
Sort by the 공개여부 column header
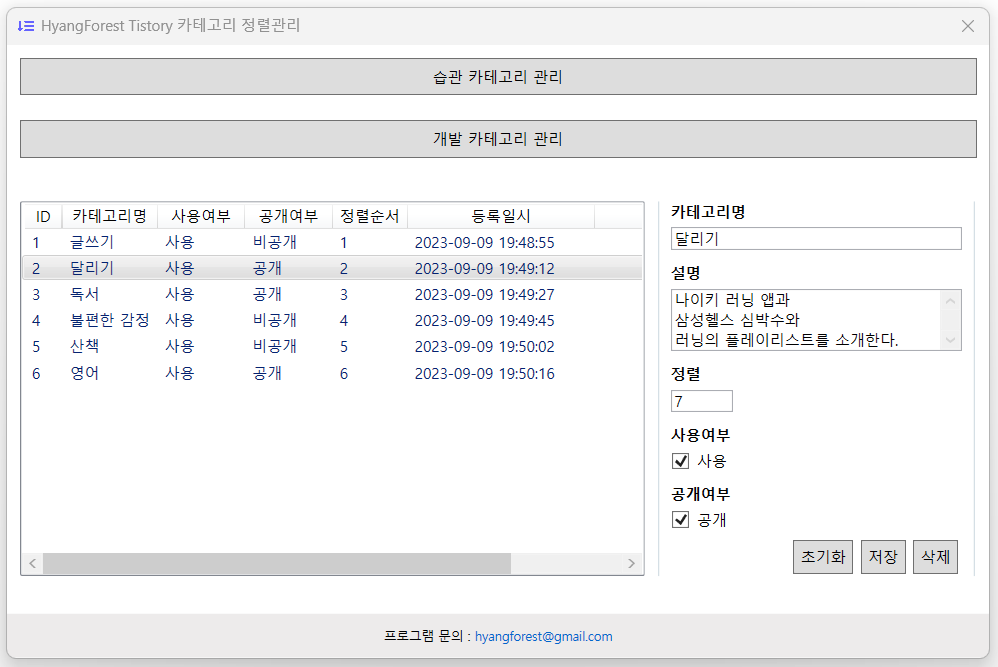click(x=288, y=216)
